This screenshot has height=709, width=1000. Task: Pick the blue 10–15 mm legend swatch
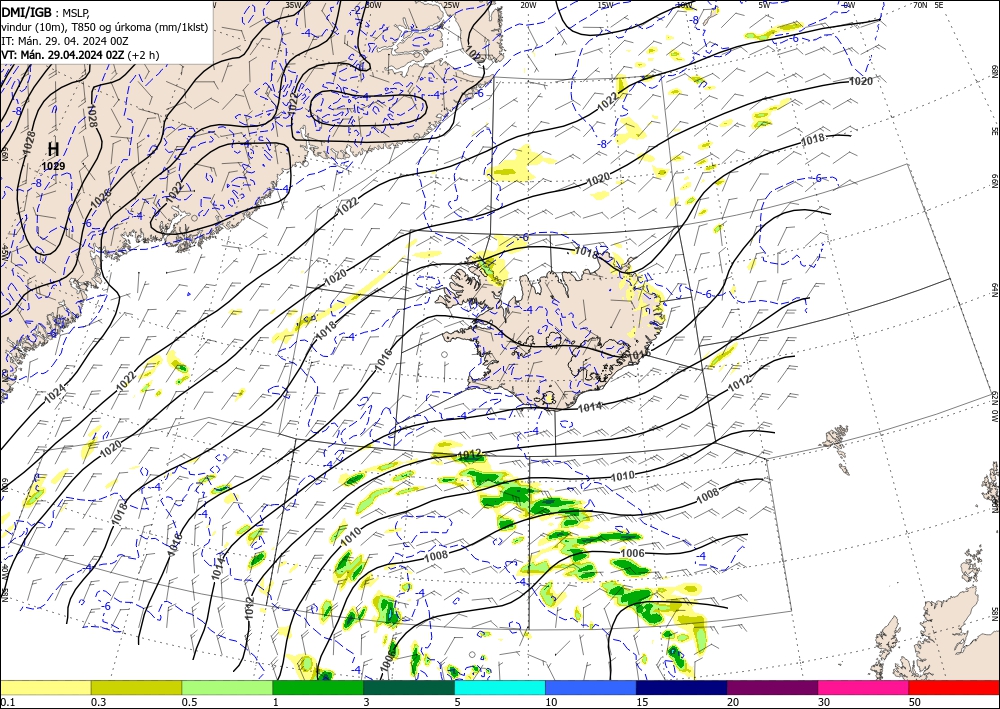click(591, 687)
